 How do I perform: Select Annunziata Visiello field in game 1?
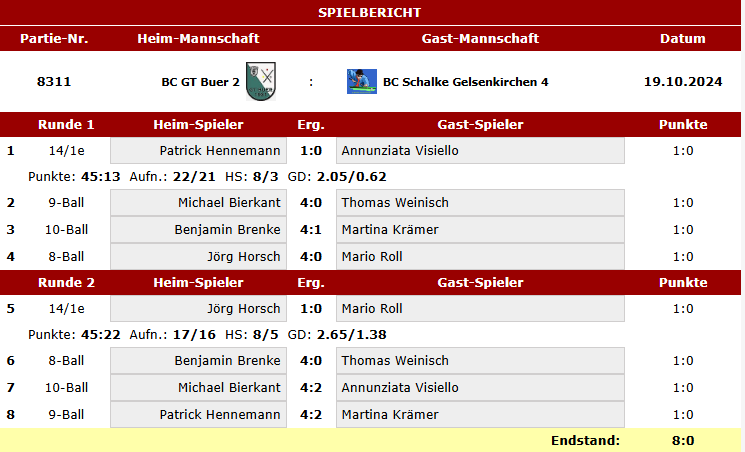click(x=480, y=151)
